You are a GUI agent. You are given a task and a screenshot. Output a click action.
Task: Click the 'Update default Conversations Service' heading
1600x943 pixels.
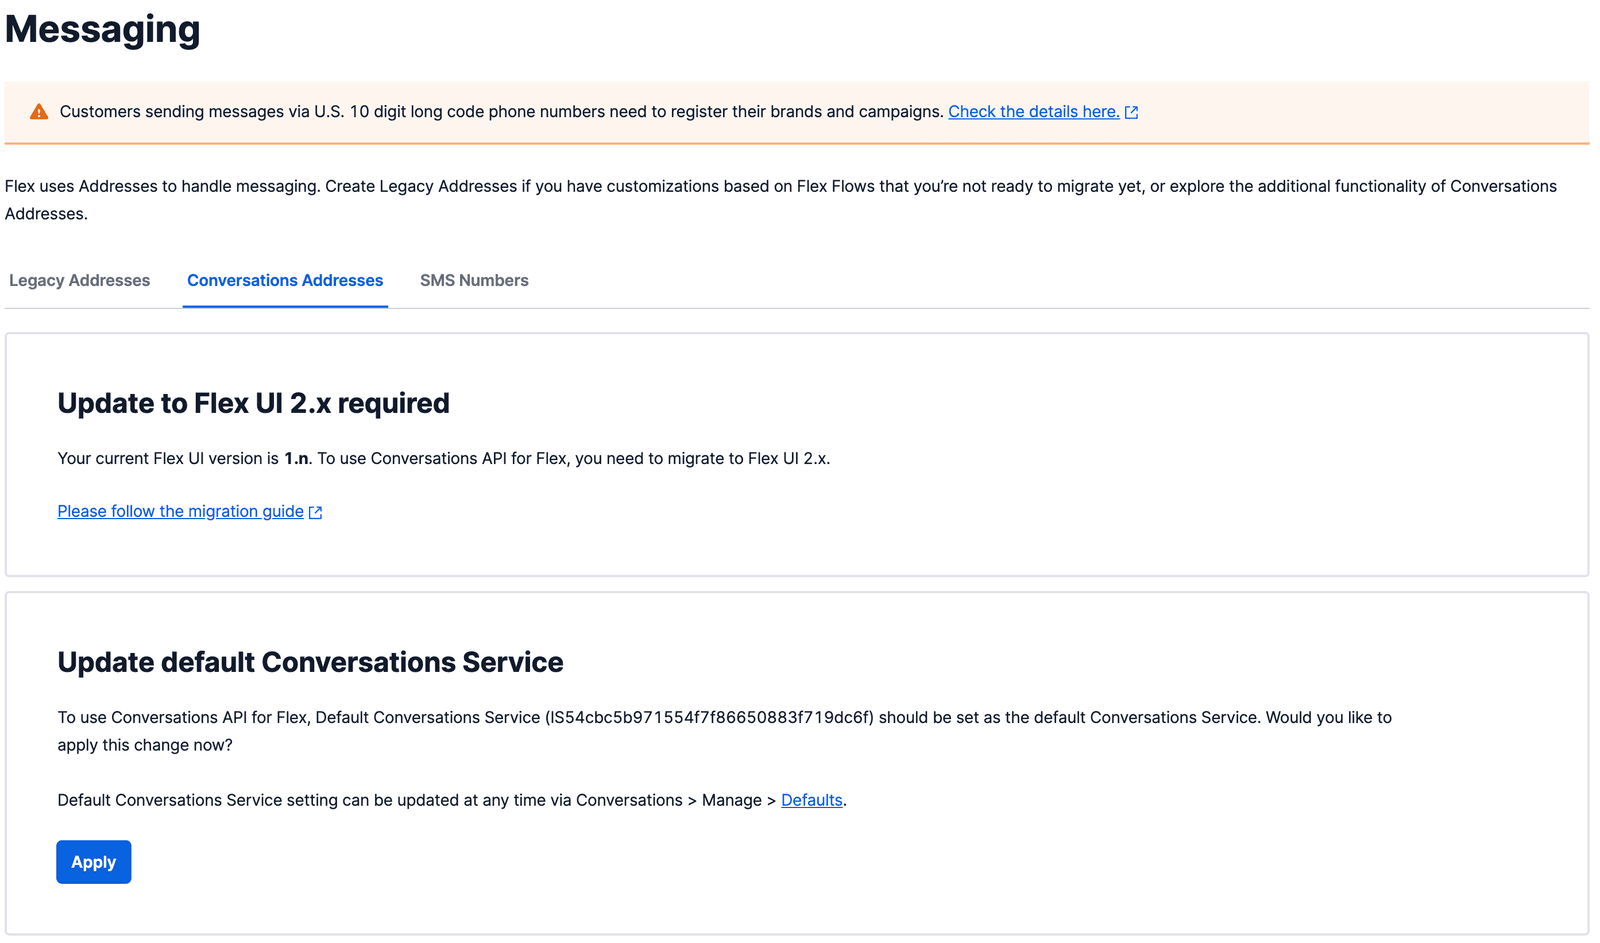point(310,662)
